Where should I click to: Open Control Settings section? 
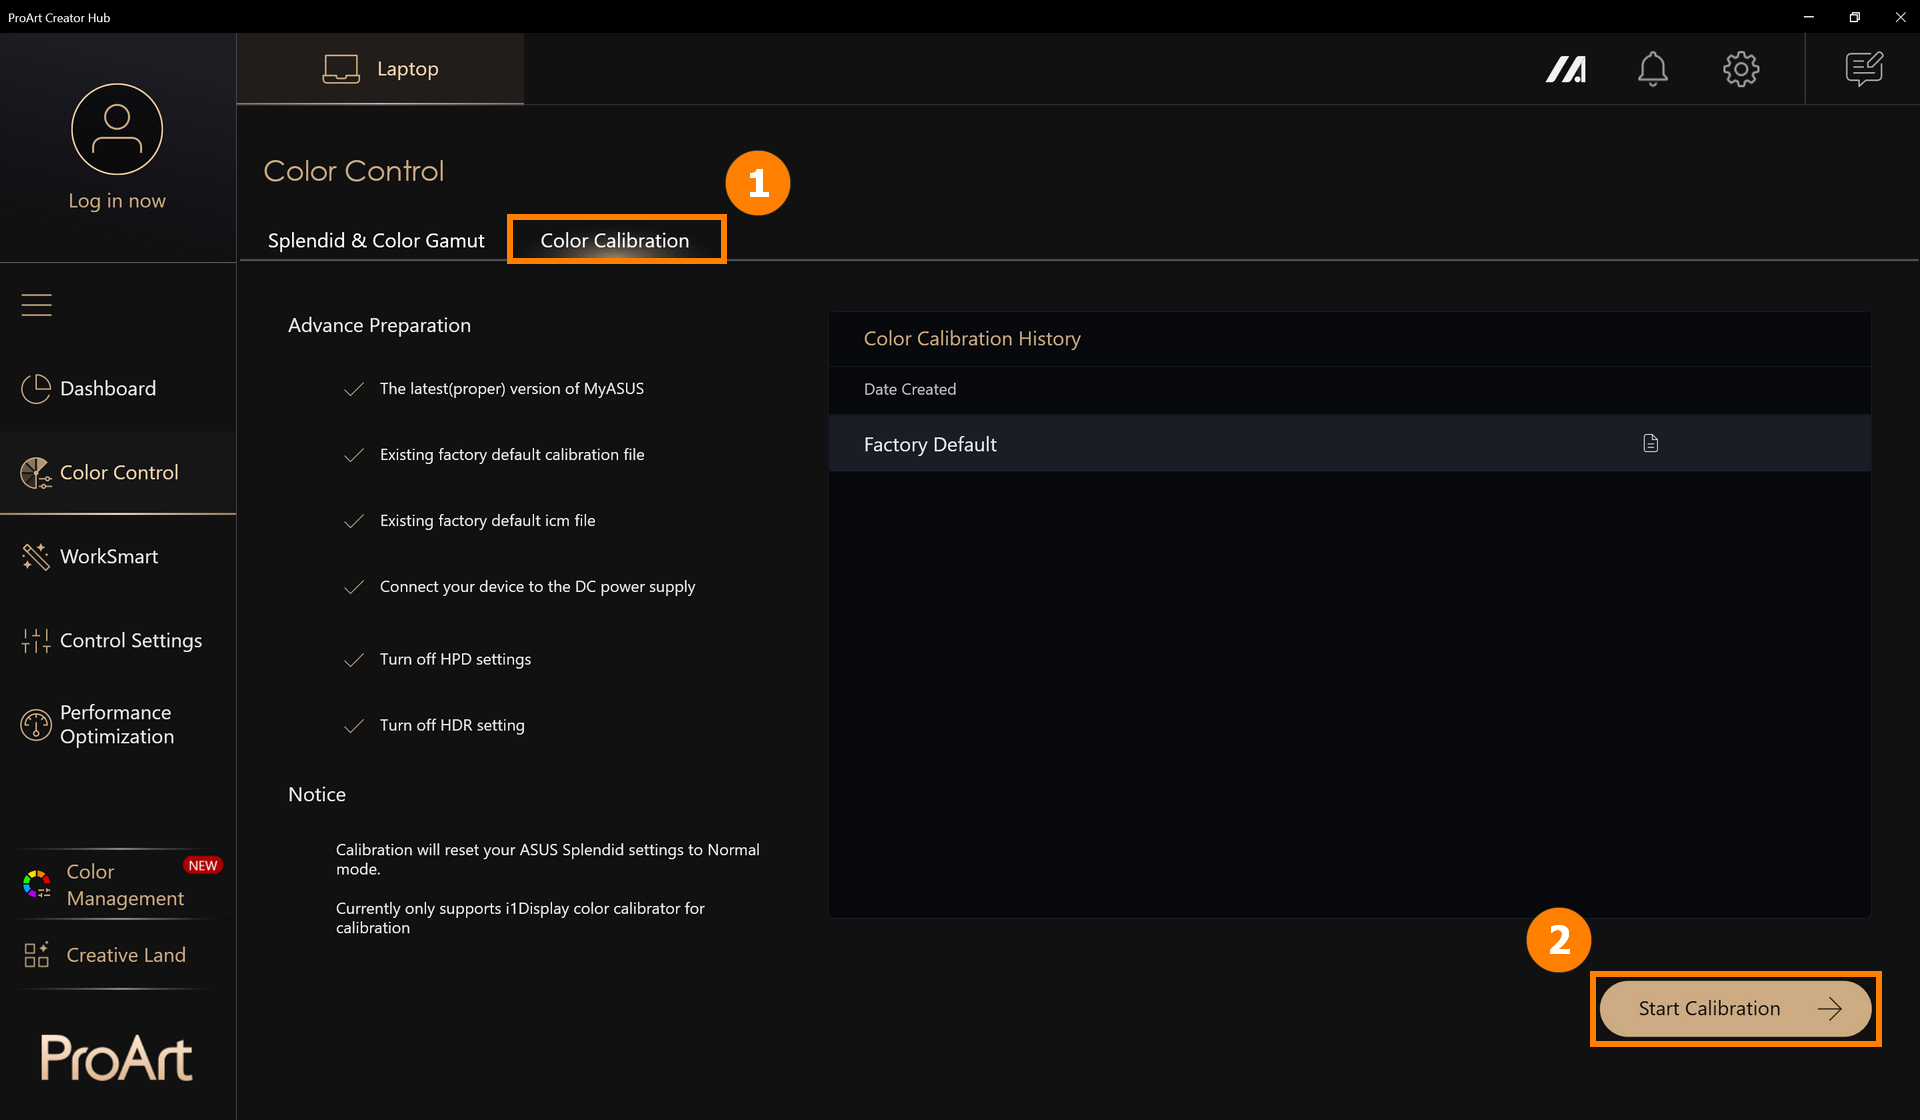click(118, 641)
